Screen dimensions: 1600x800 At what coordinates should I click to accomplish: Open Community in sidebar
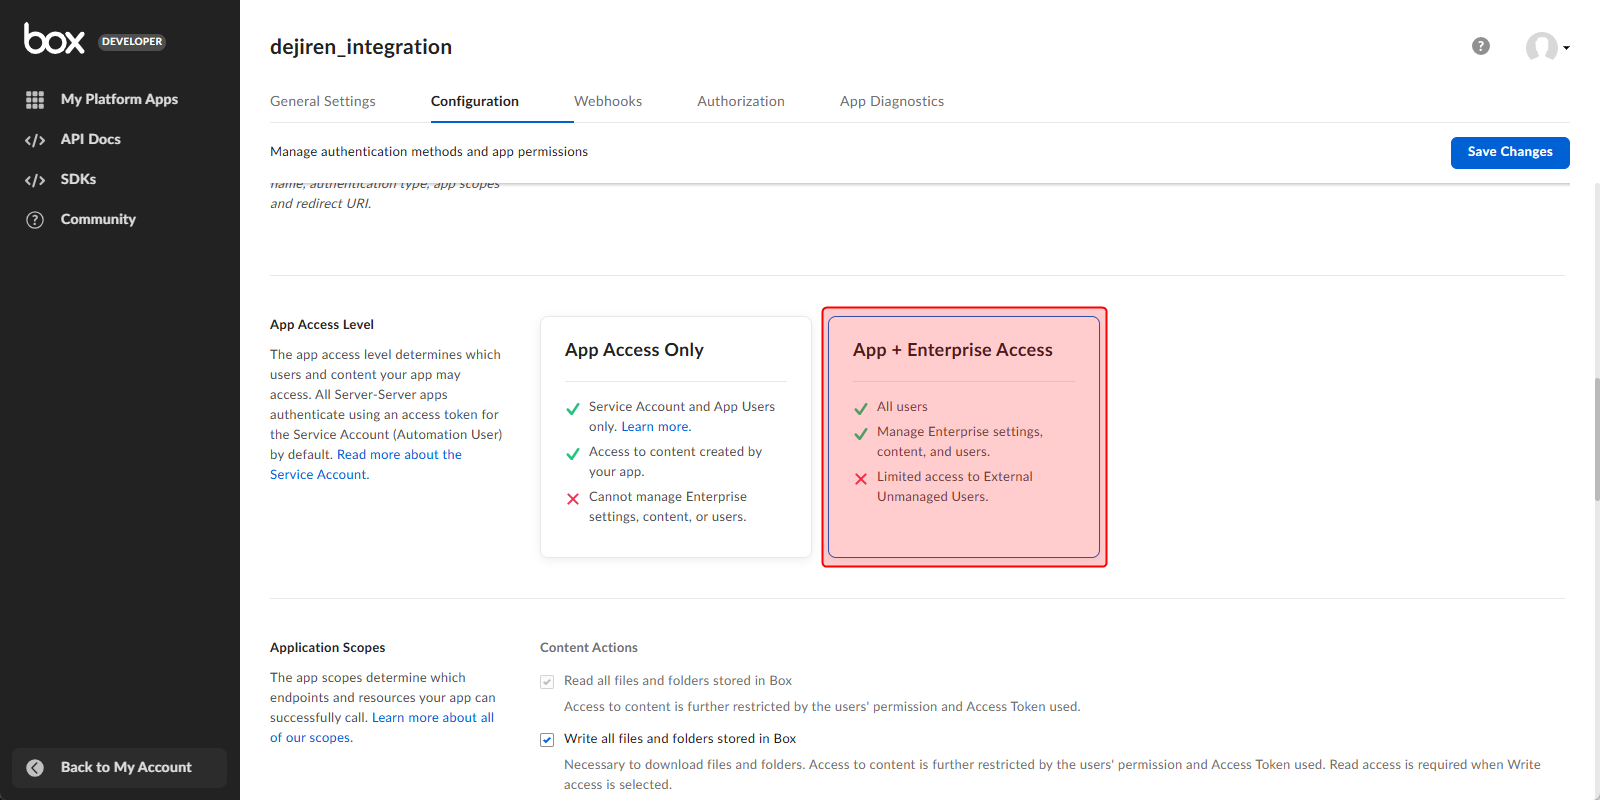click(98, 219)
